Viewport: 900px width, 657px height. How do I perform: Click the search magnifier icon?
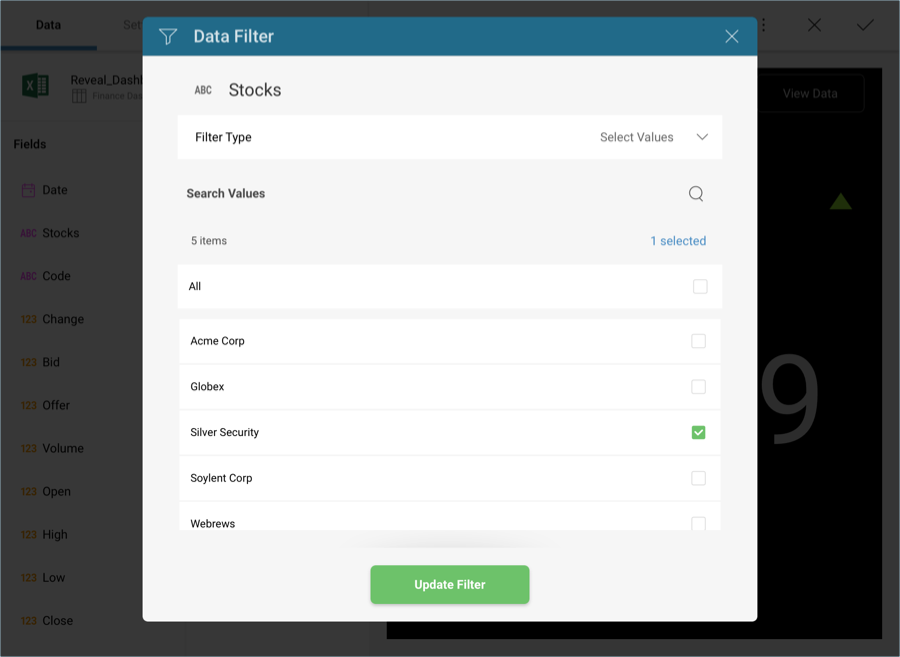click(x=696, y=193)
